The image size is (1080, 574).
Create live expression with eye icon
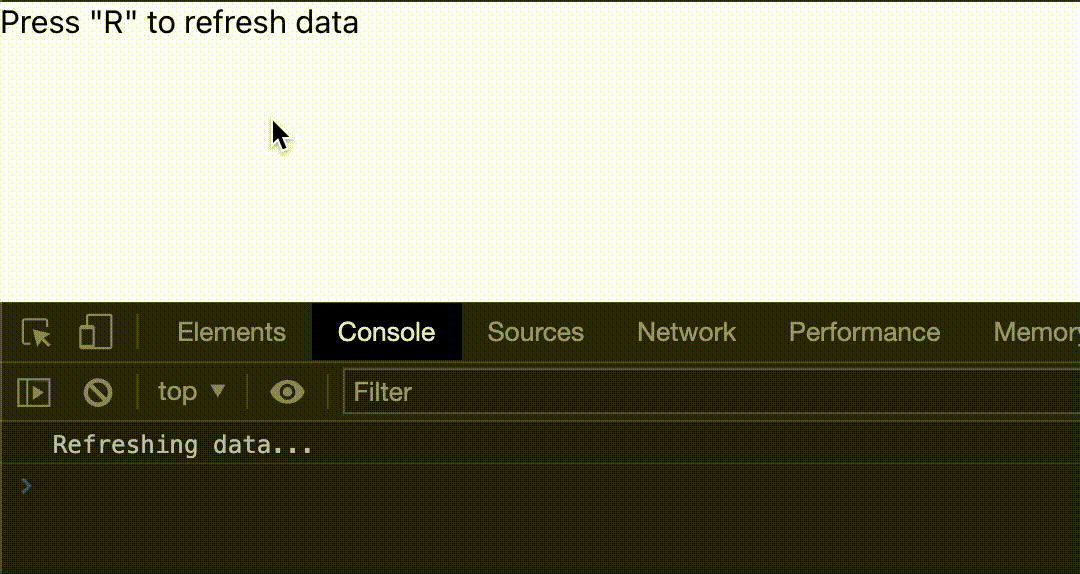(x=287, y=392)
